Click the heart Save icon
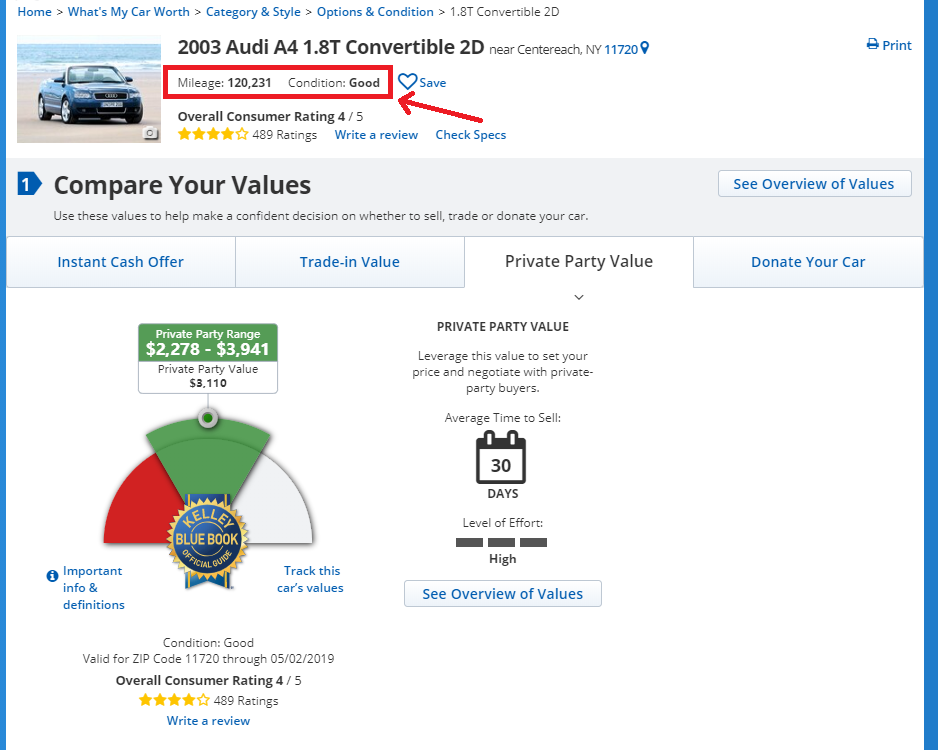Image resolution: width=938 pixels, height=750 pixels. [x=407, y=82]
